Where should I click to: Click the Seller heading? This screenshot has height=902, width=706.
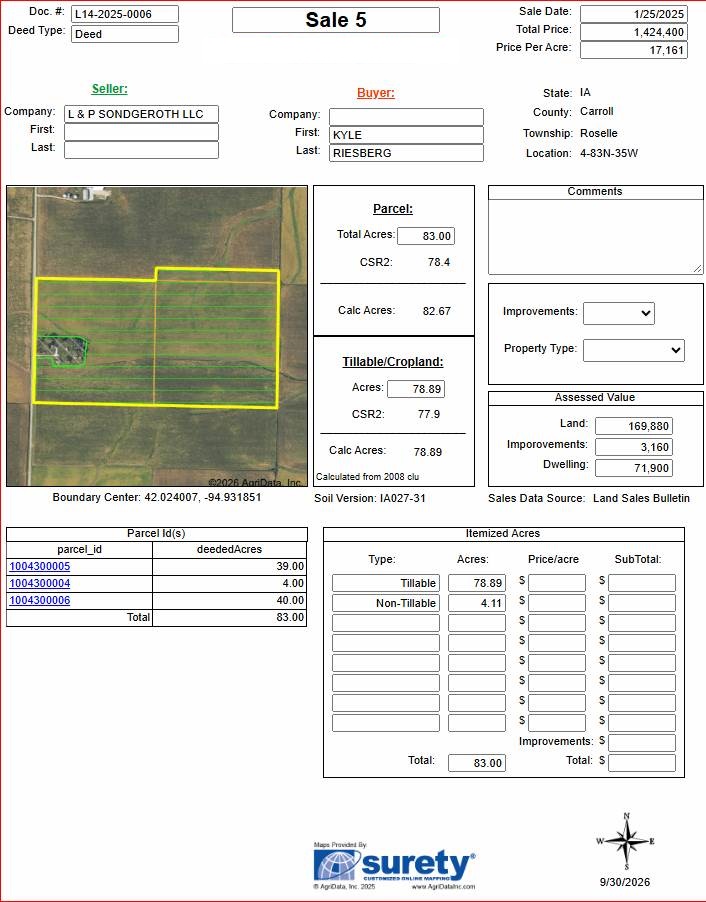click(x=110, y=89)
